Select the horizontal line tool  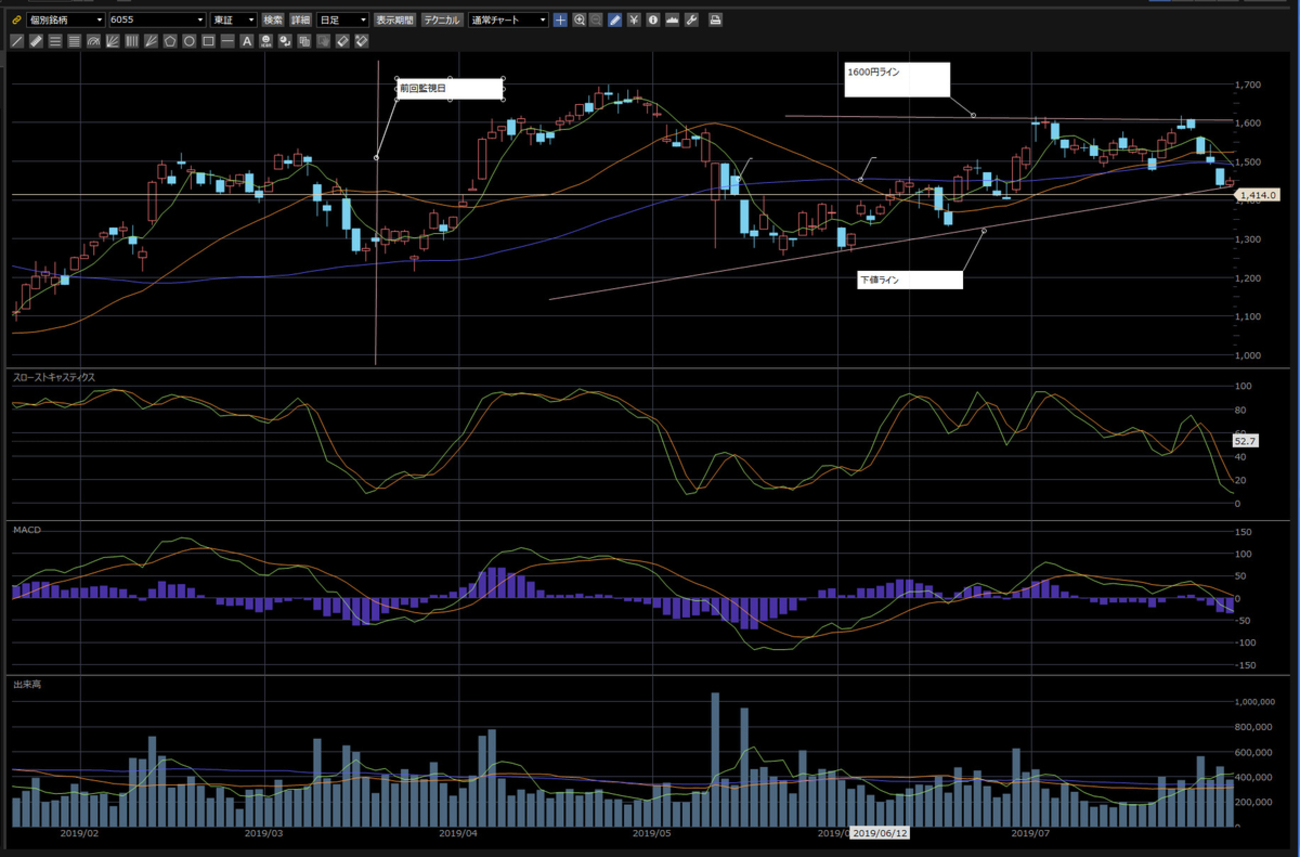[228, 41]
